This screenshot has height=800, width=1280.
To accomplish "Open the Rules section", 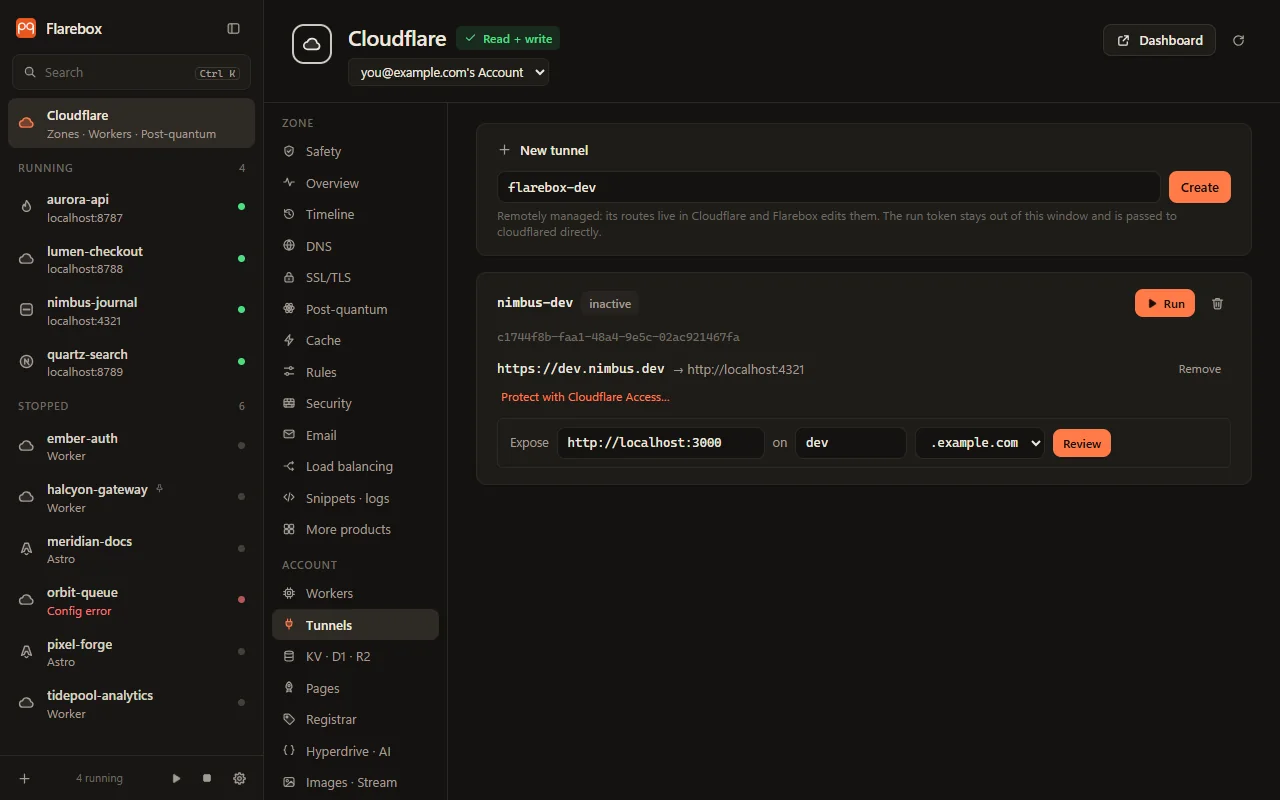I will pyautogui.click(x=355, y=372).
